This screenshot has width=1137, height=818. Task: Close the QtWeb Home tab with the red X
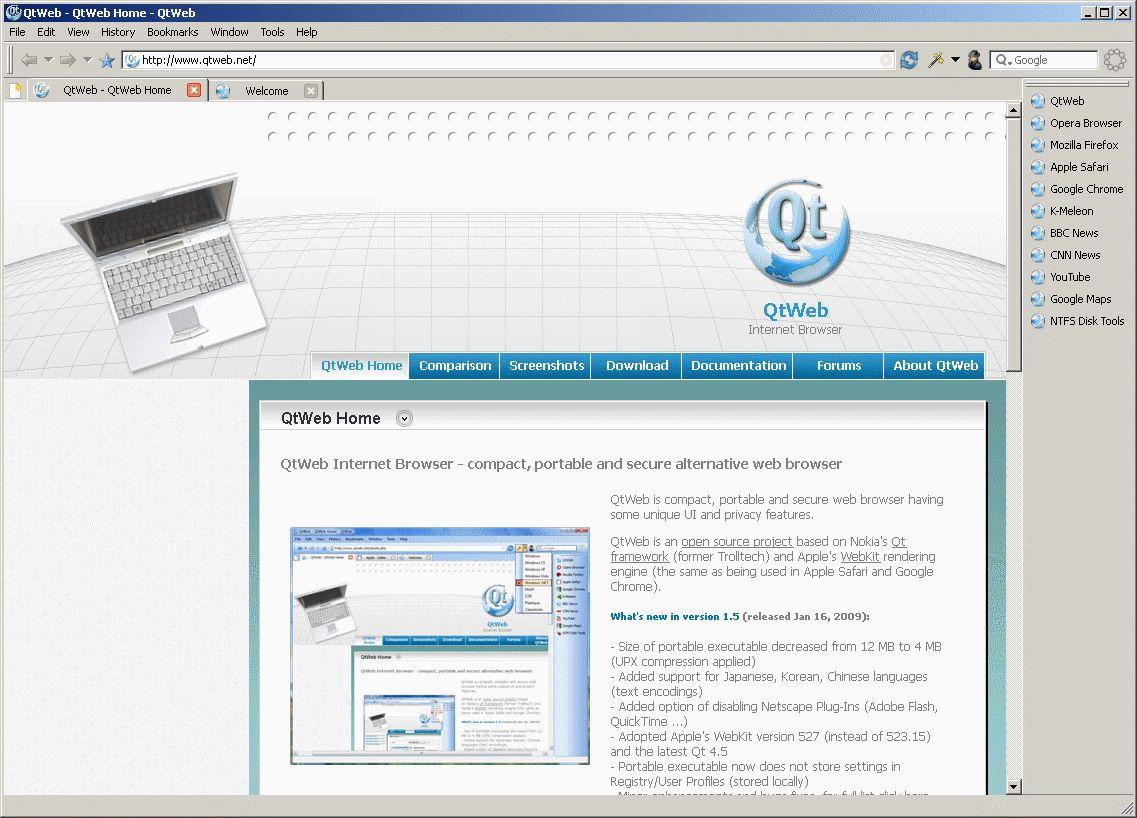[x=194, y=90]
